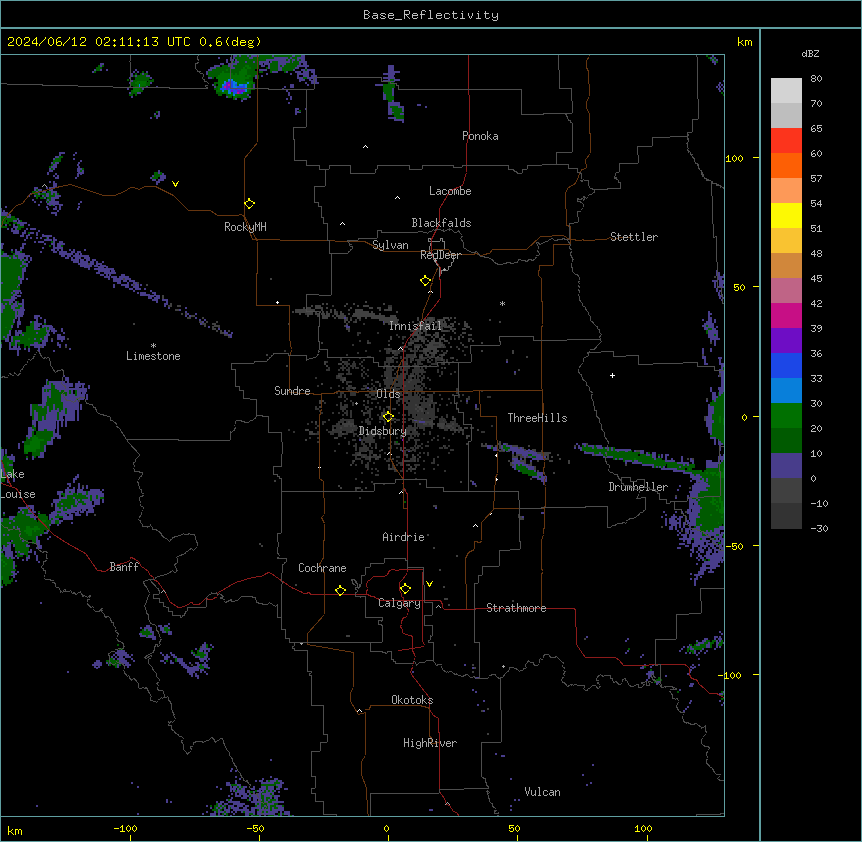Click the blue 36 dBZ legend swatch
This screenshot has width=862, height=842.
point(786,365)
